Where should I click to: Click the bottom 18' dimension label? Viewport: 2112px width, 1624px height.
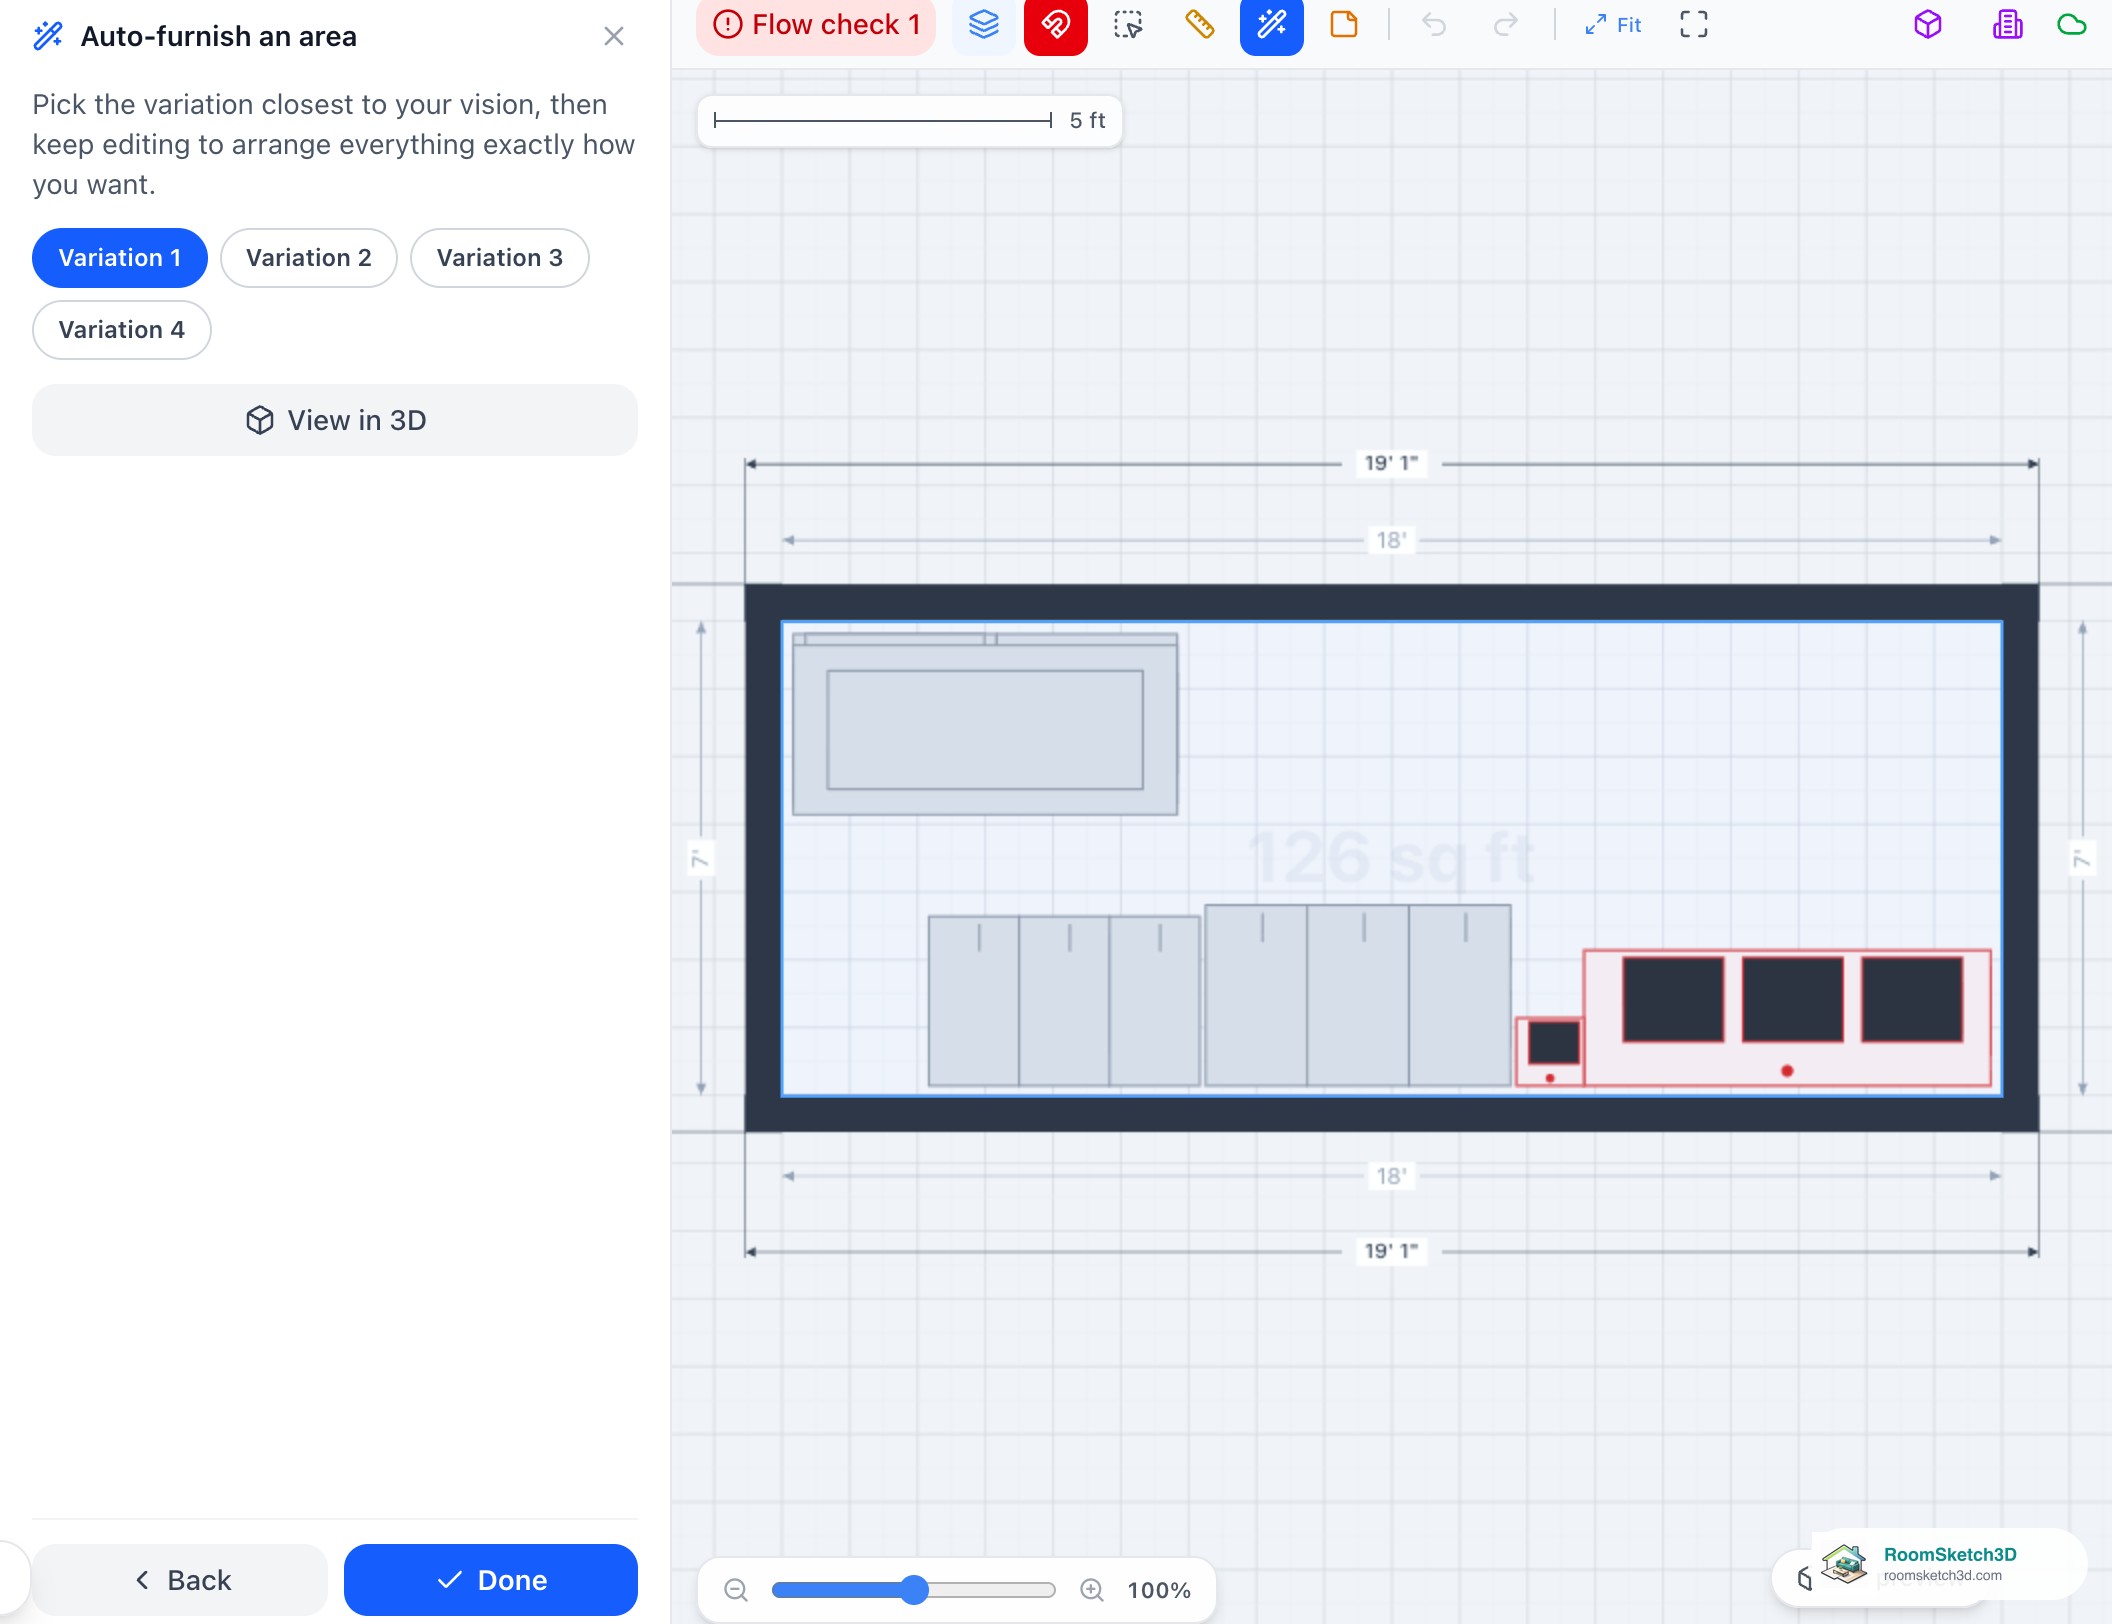click(x=1391, y=1176)
